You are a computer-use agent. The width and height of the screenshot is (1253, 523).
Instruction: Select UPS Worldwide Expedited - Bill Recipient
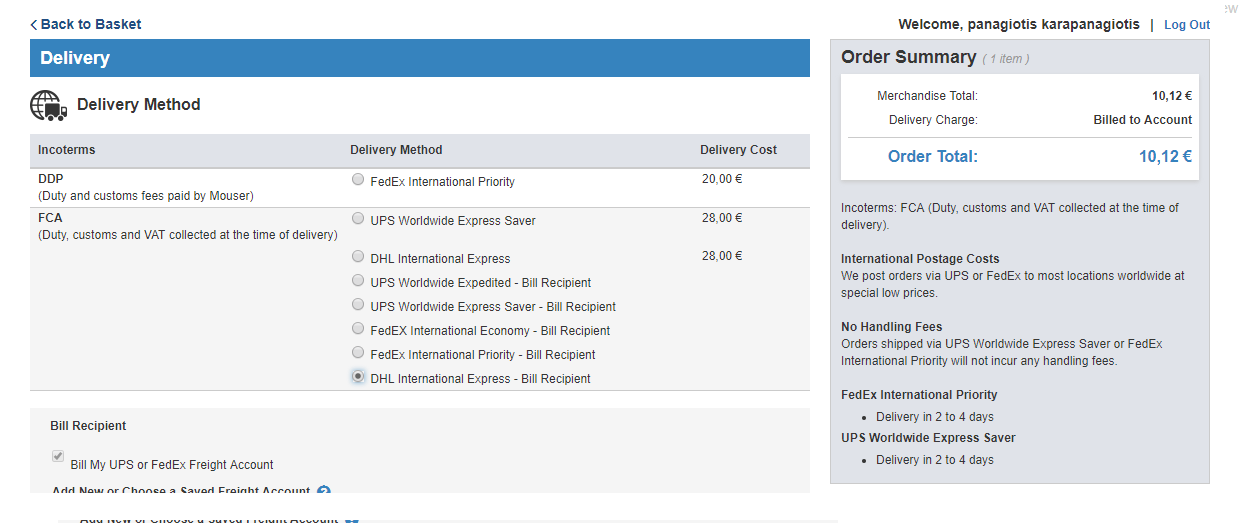358,281
